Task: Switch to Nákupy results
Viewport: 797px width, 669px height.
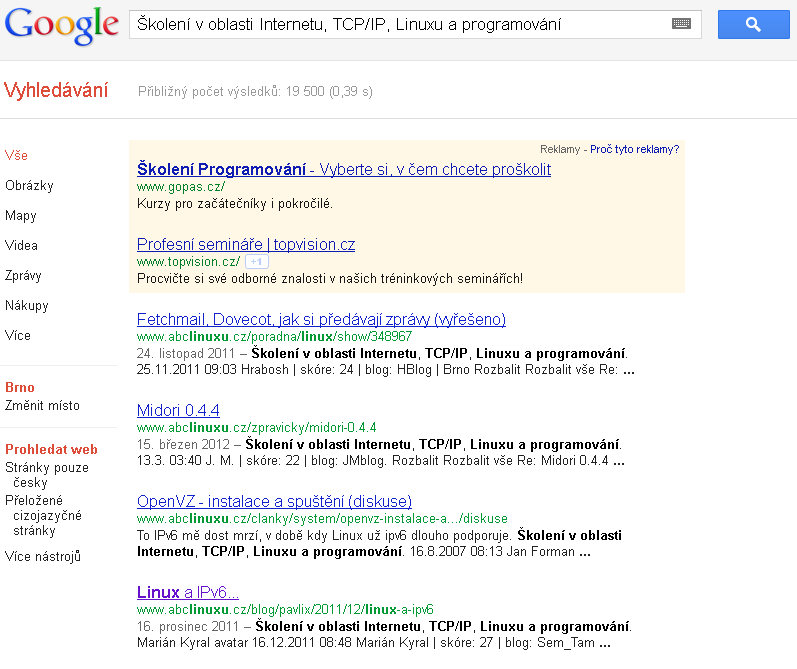Action: click(27, 306)
